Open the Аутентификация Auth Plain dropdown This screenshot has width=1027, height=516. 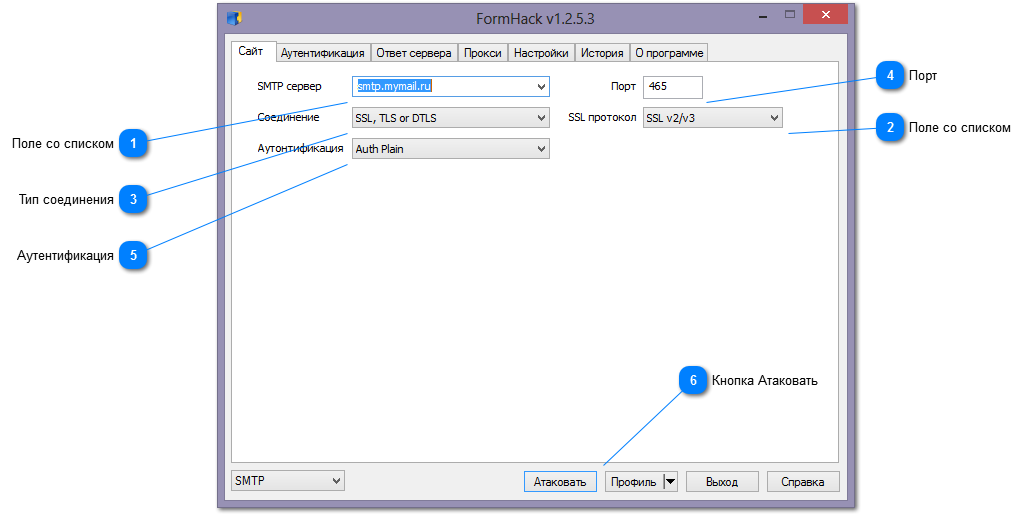coord(451,149)
